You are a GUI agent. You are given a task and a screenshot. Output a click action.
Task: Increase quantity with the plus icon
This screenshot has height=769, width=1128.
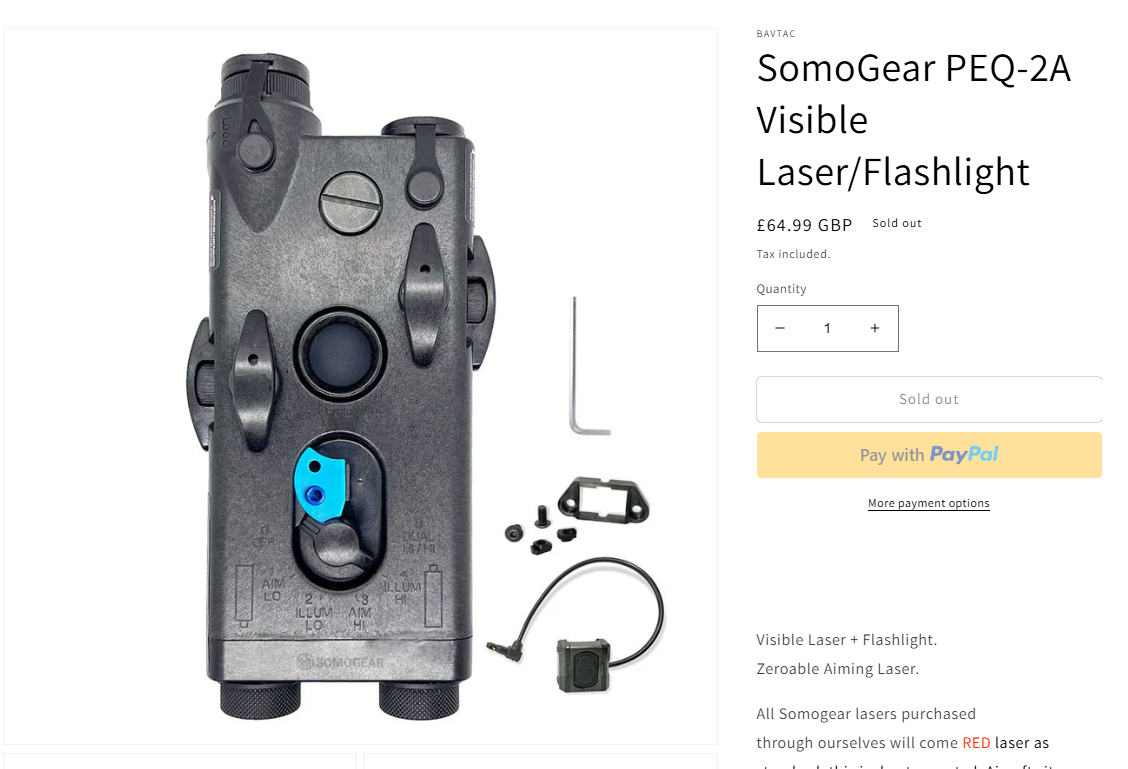pos(875,328)
